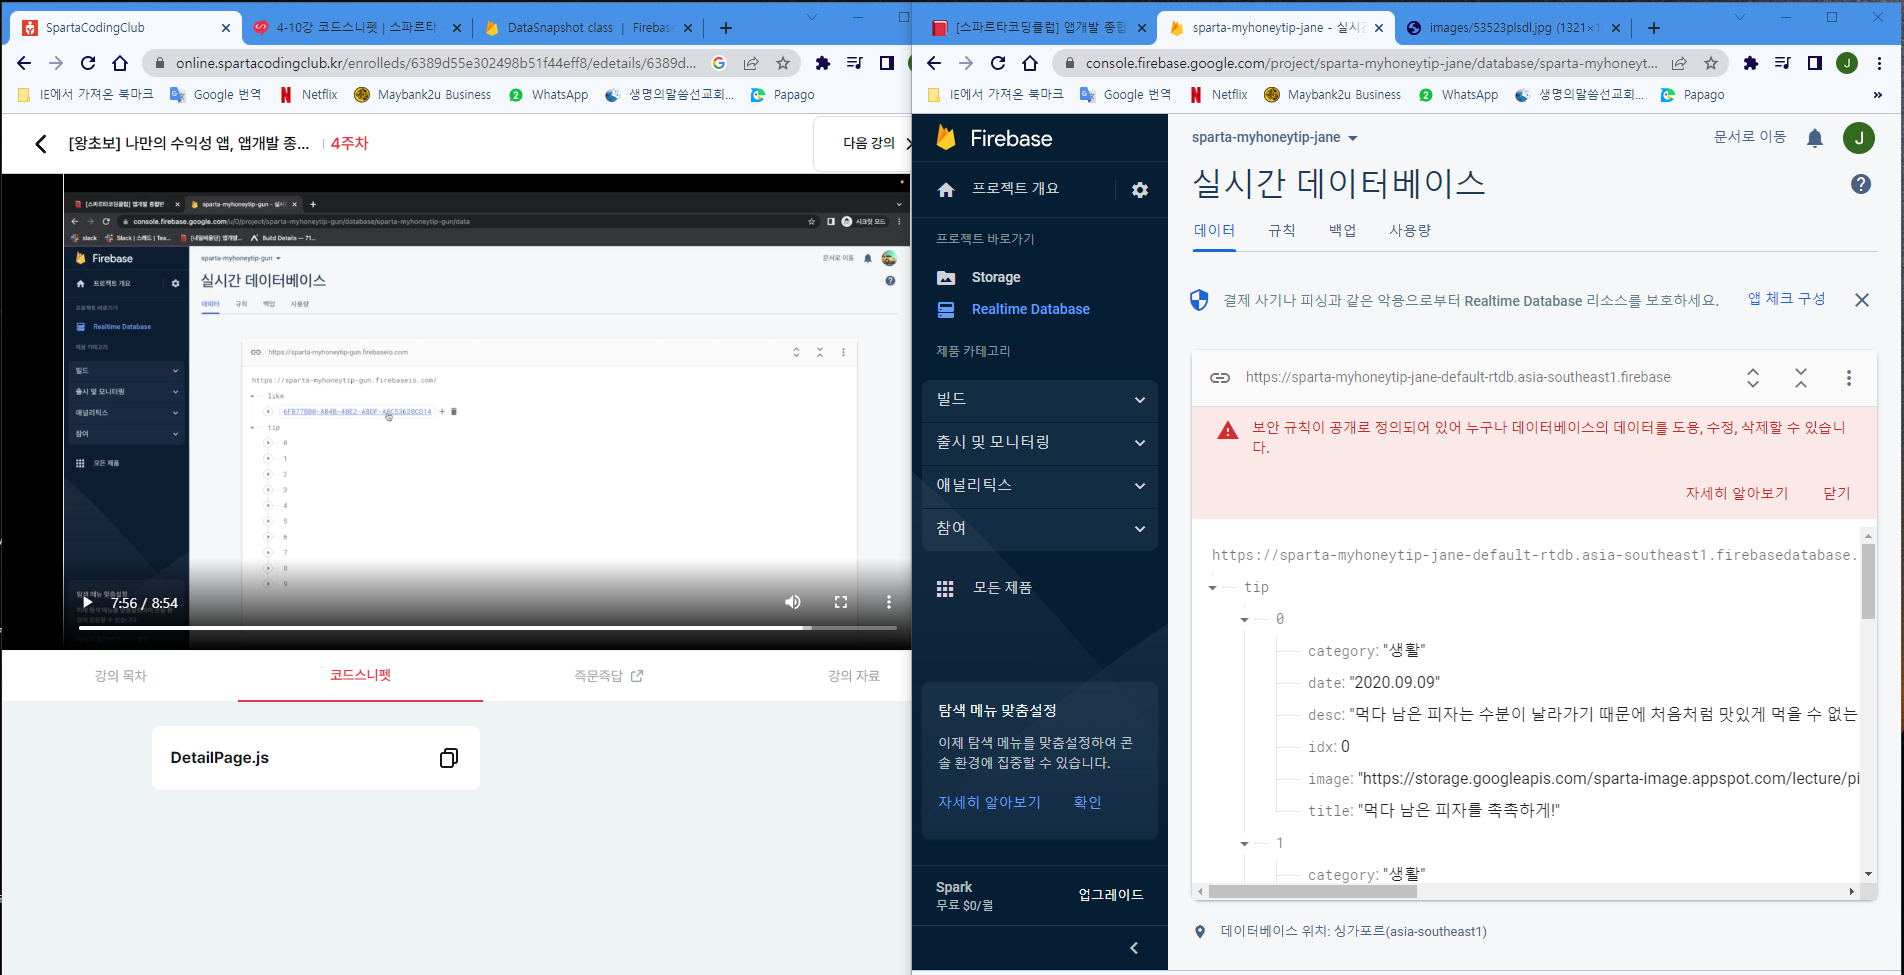The image size is (1904, 975).
Task: Switch to 사용량 tab
Action: (x=1409, y=231)
